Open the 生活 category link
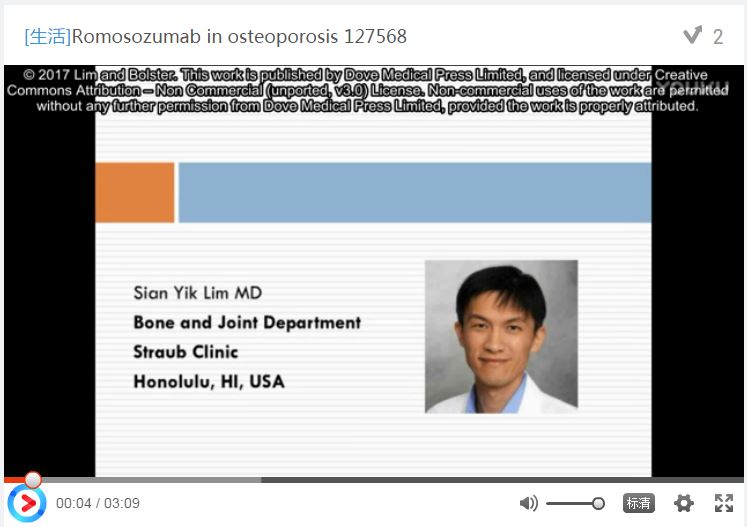747x527 pixels. (47, 37)
